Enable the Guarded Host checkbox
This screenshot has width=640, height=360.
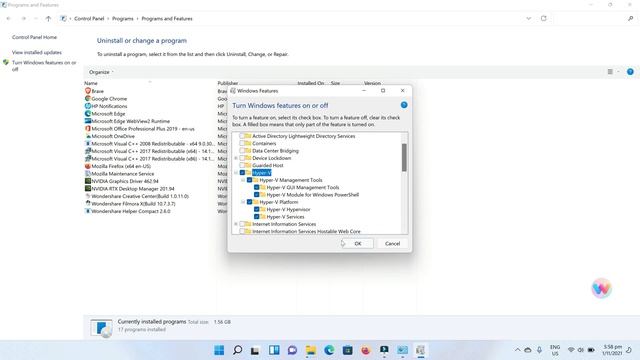coord(242,165)
